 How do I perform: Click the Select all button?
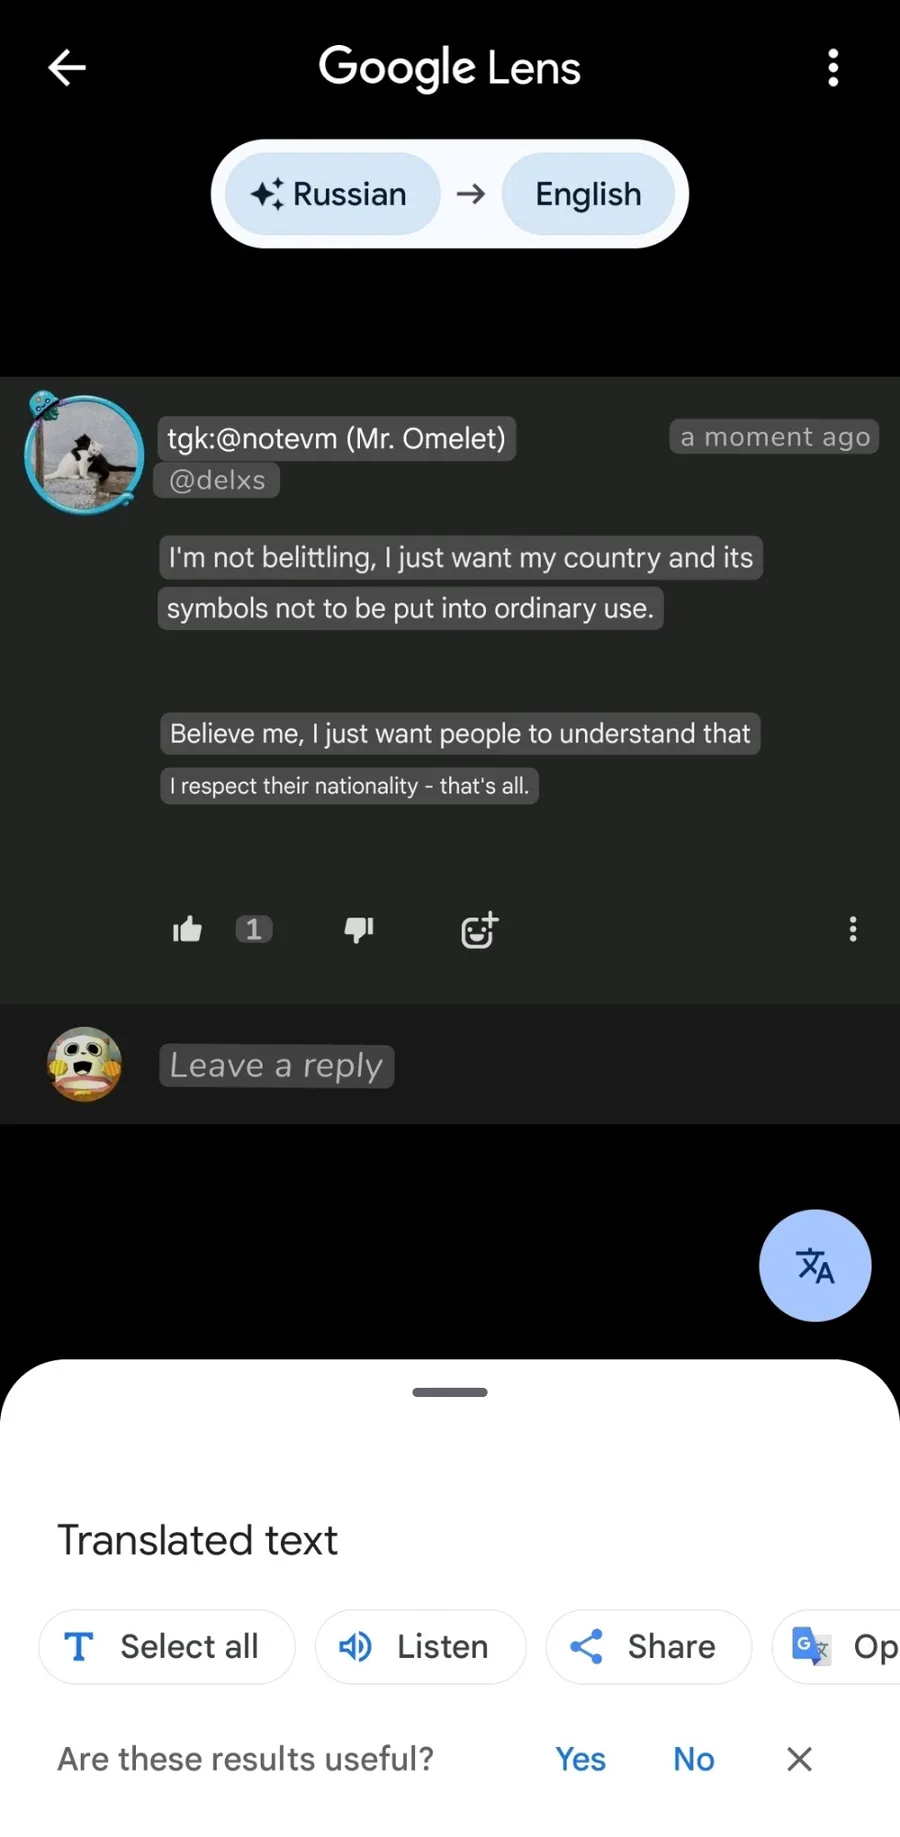point(167,1646)
